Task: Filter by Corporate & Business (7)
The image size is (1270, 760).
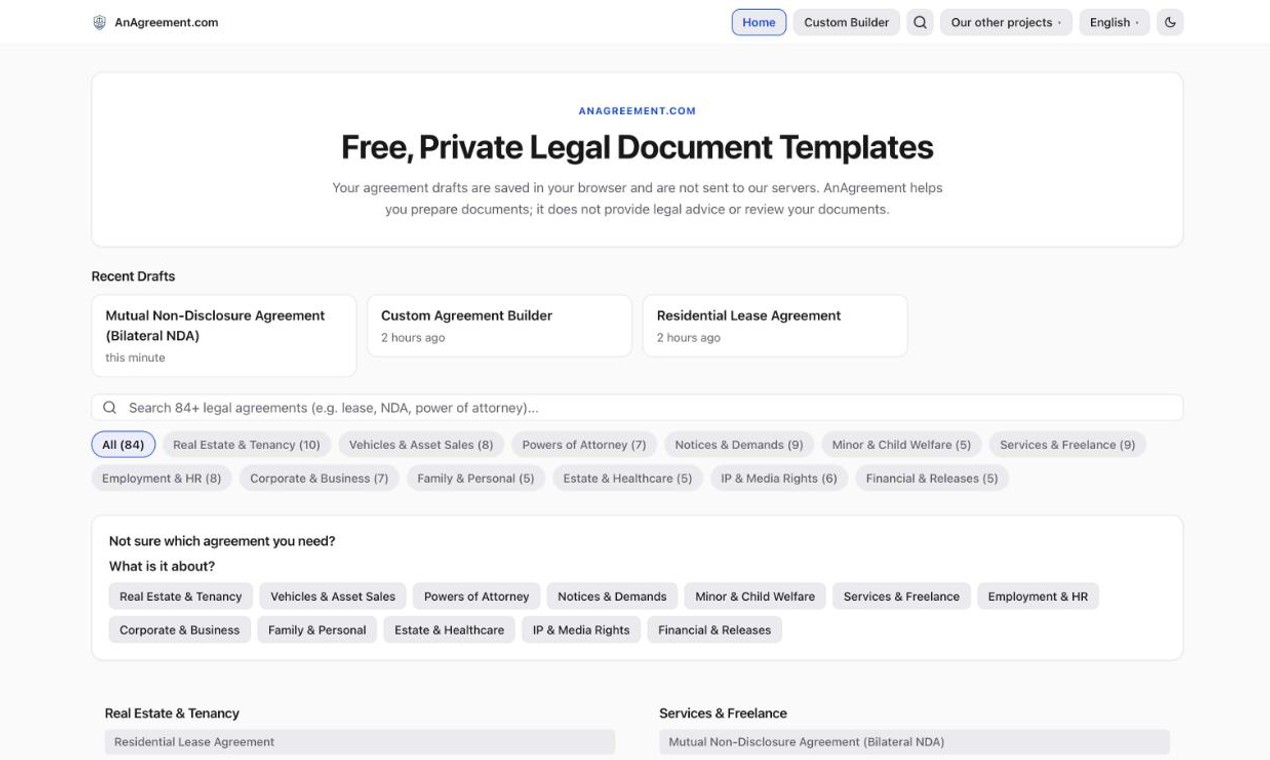Action: click(x=319, y=479)
